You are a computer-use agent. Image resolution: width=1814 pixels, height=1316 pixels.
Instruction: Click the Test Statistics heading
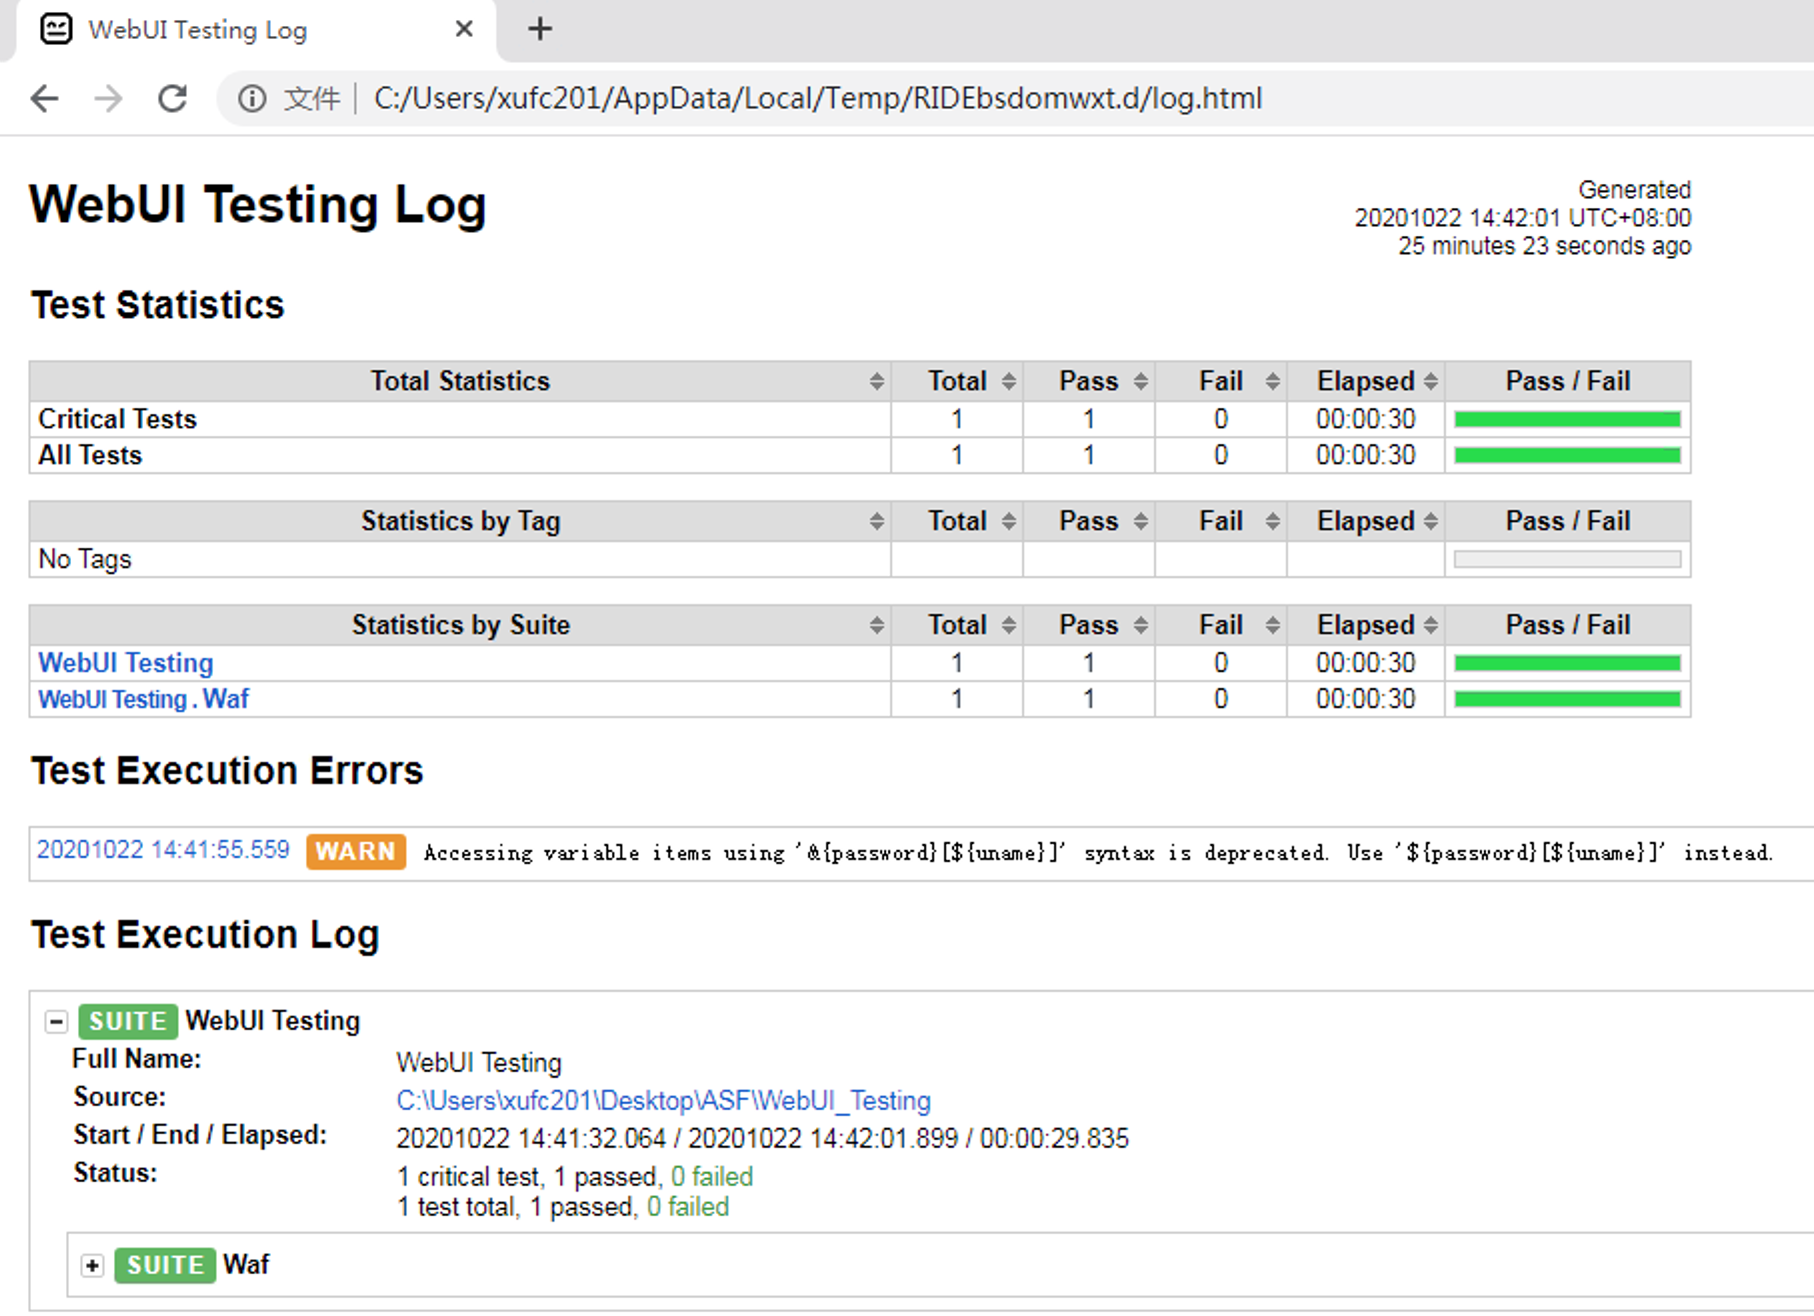coord(158,306)
